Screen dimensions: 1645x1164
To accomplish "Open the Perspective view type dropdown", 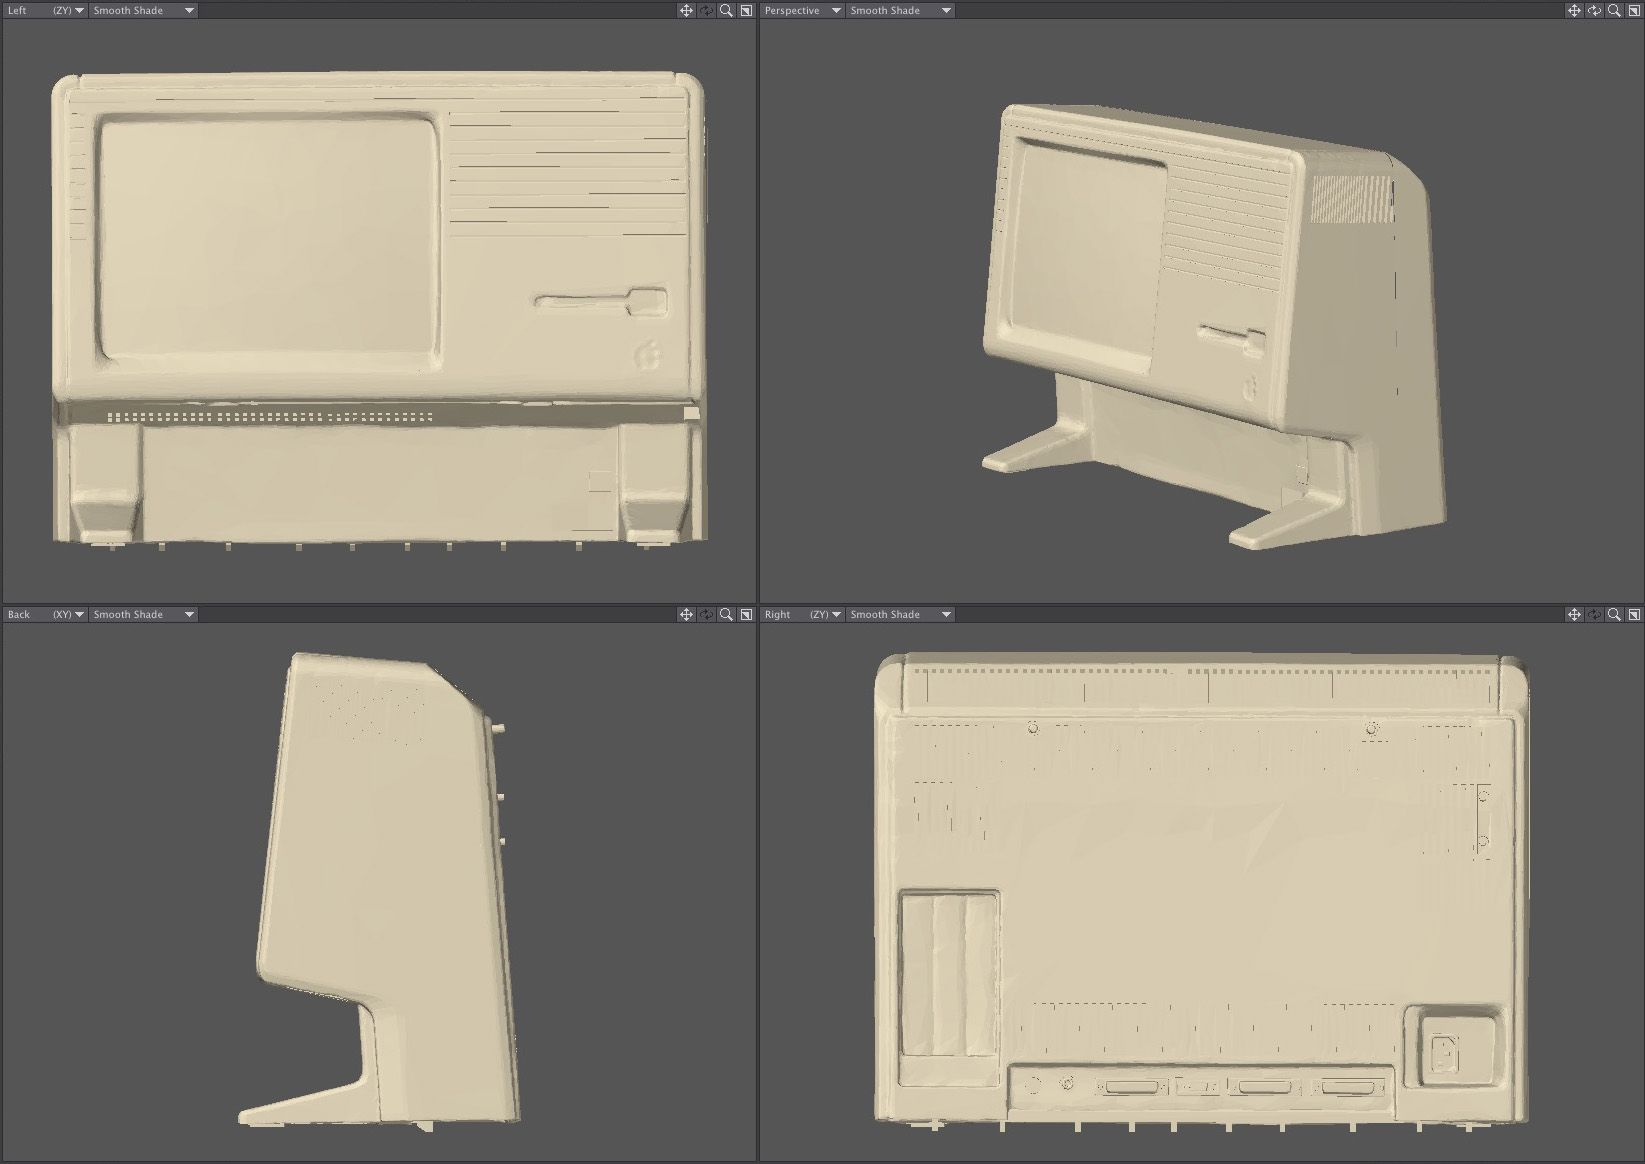I will [802, 10].
